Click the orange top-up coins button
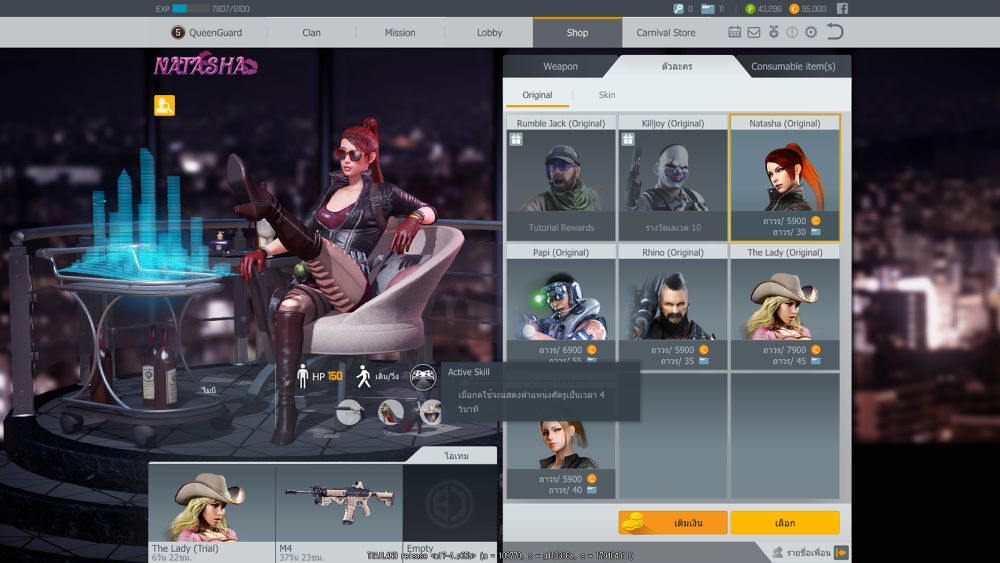Screen dimensions: 1000x563 (672, 523)
